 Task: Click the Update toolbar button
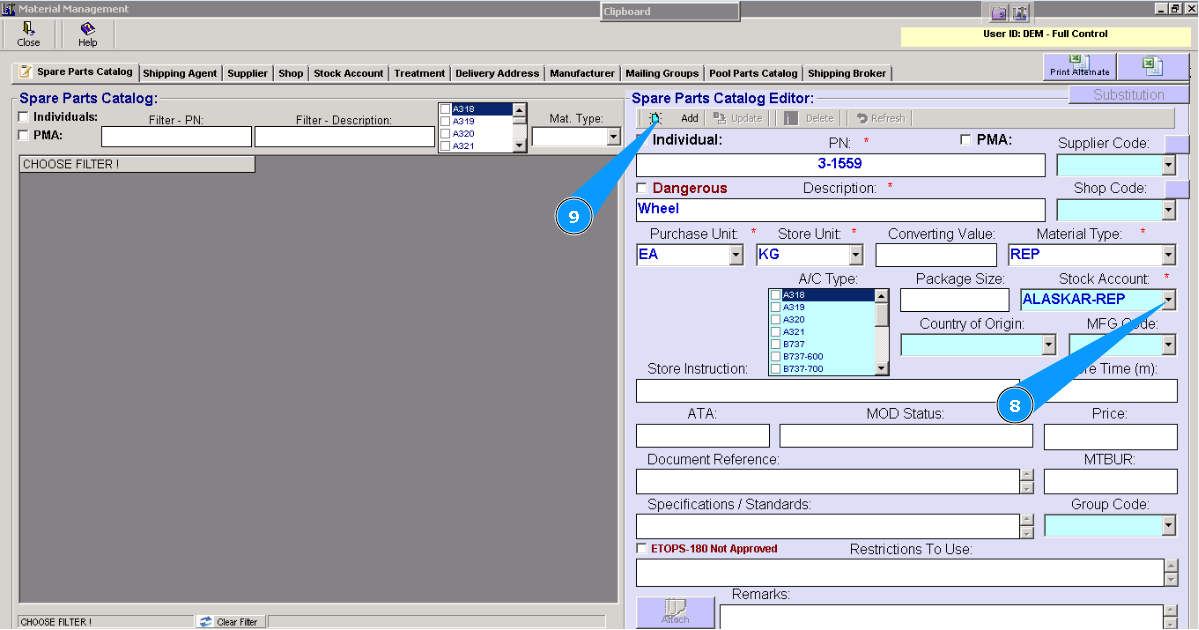[x=738, y=119]
